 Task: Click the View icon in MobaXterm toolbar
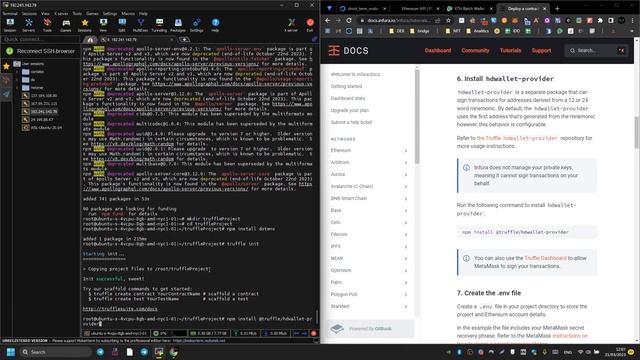click(103, 25)
